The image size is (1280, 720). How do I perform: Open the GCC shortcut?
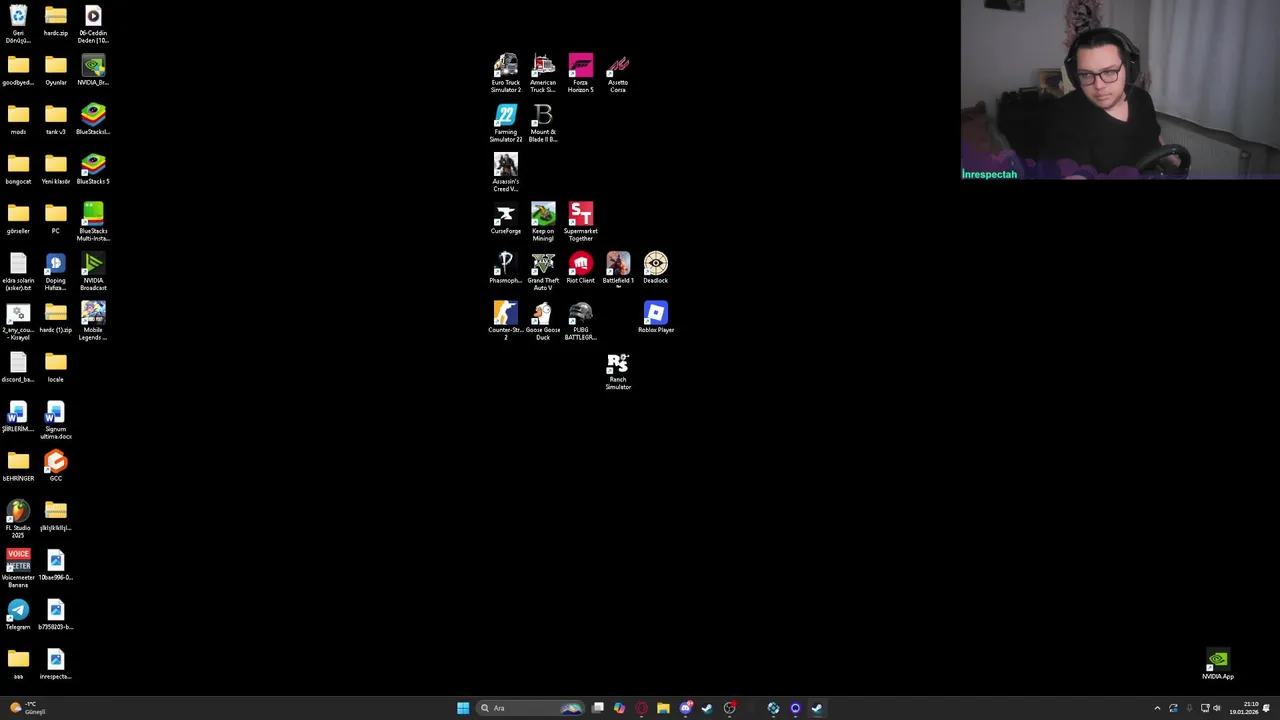pos(55,466)
